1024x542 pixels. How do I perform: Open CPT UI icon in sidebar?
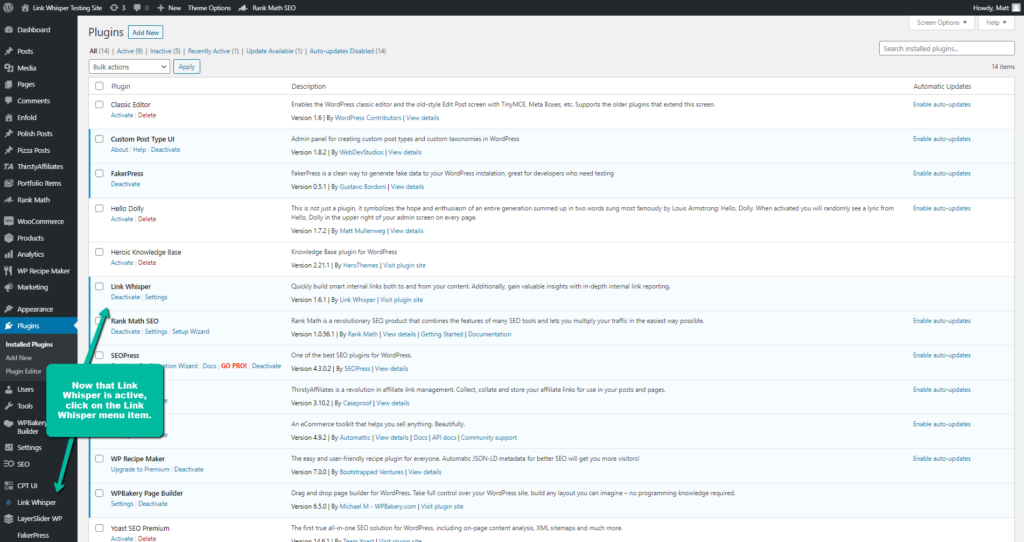tap(8, 486)
